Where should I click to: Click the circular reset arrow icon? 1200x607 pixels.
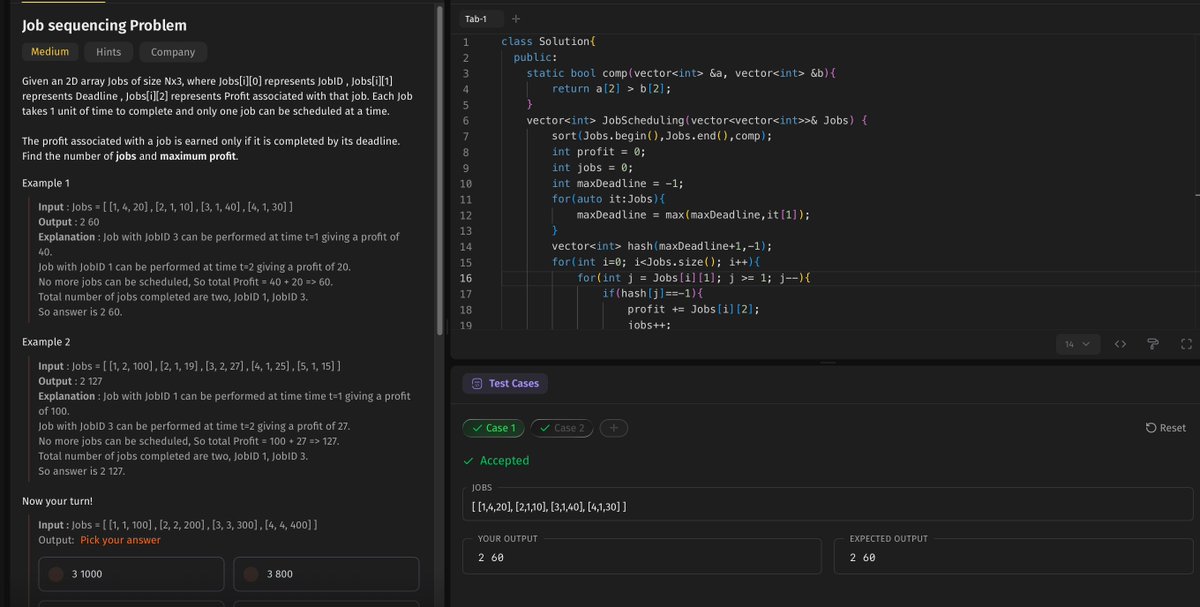point(1151,428)
